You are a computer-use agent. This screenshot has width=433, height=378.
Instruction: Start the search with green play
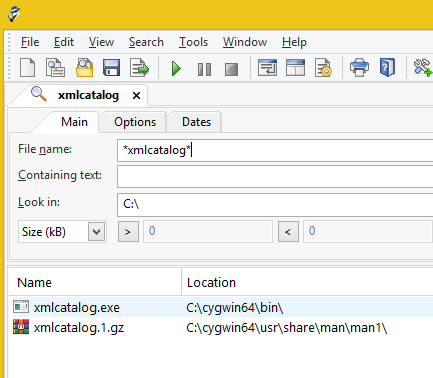pyautogui.click(x=176, y=69)
